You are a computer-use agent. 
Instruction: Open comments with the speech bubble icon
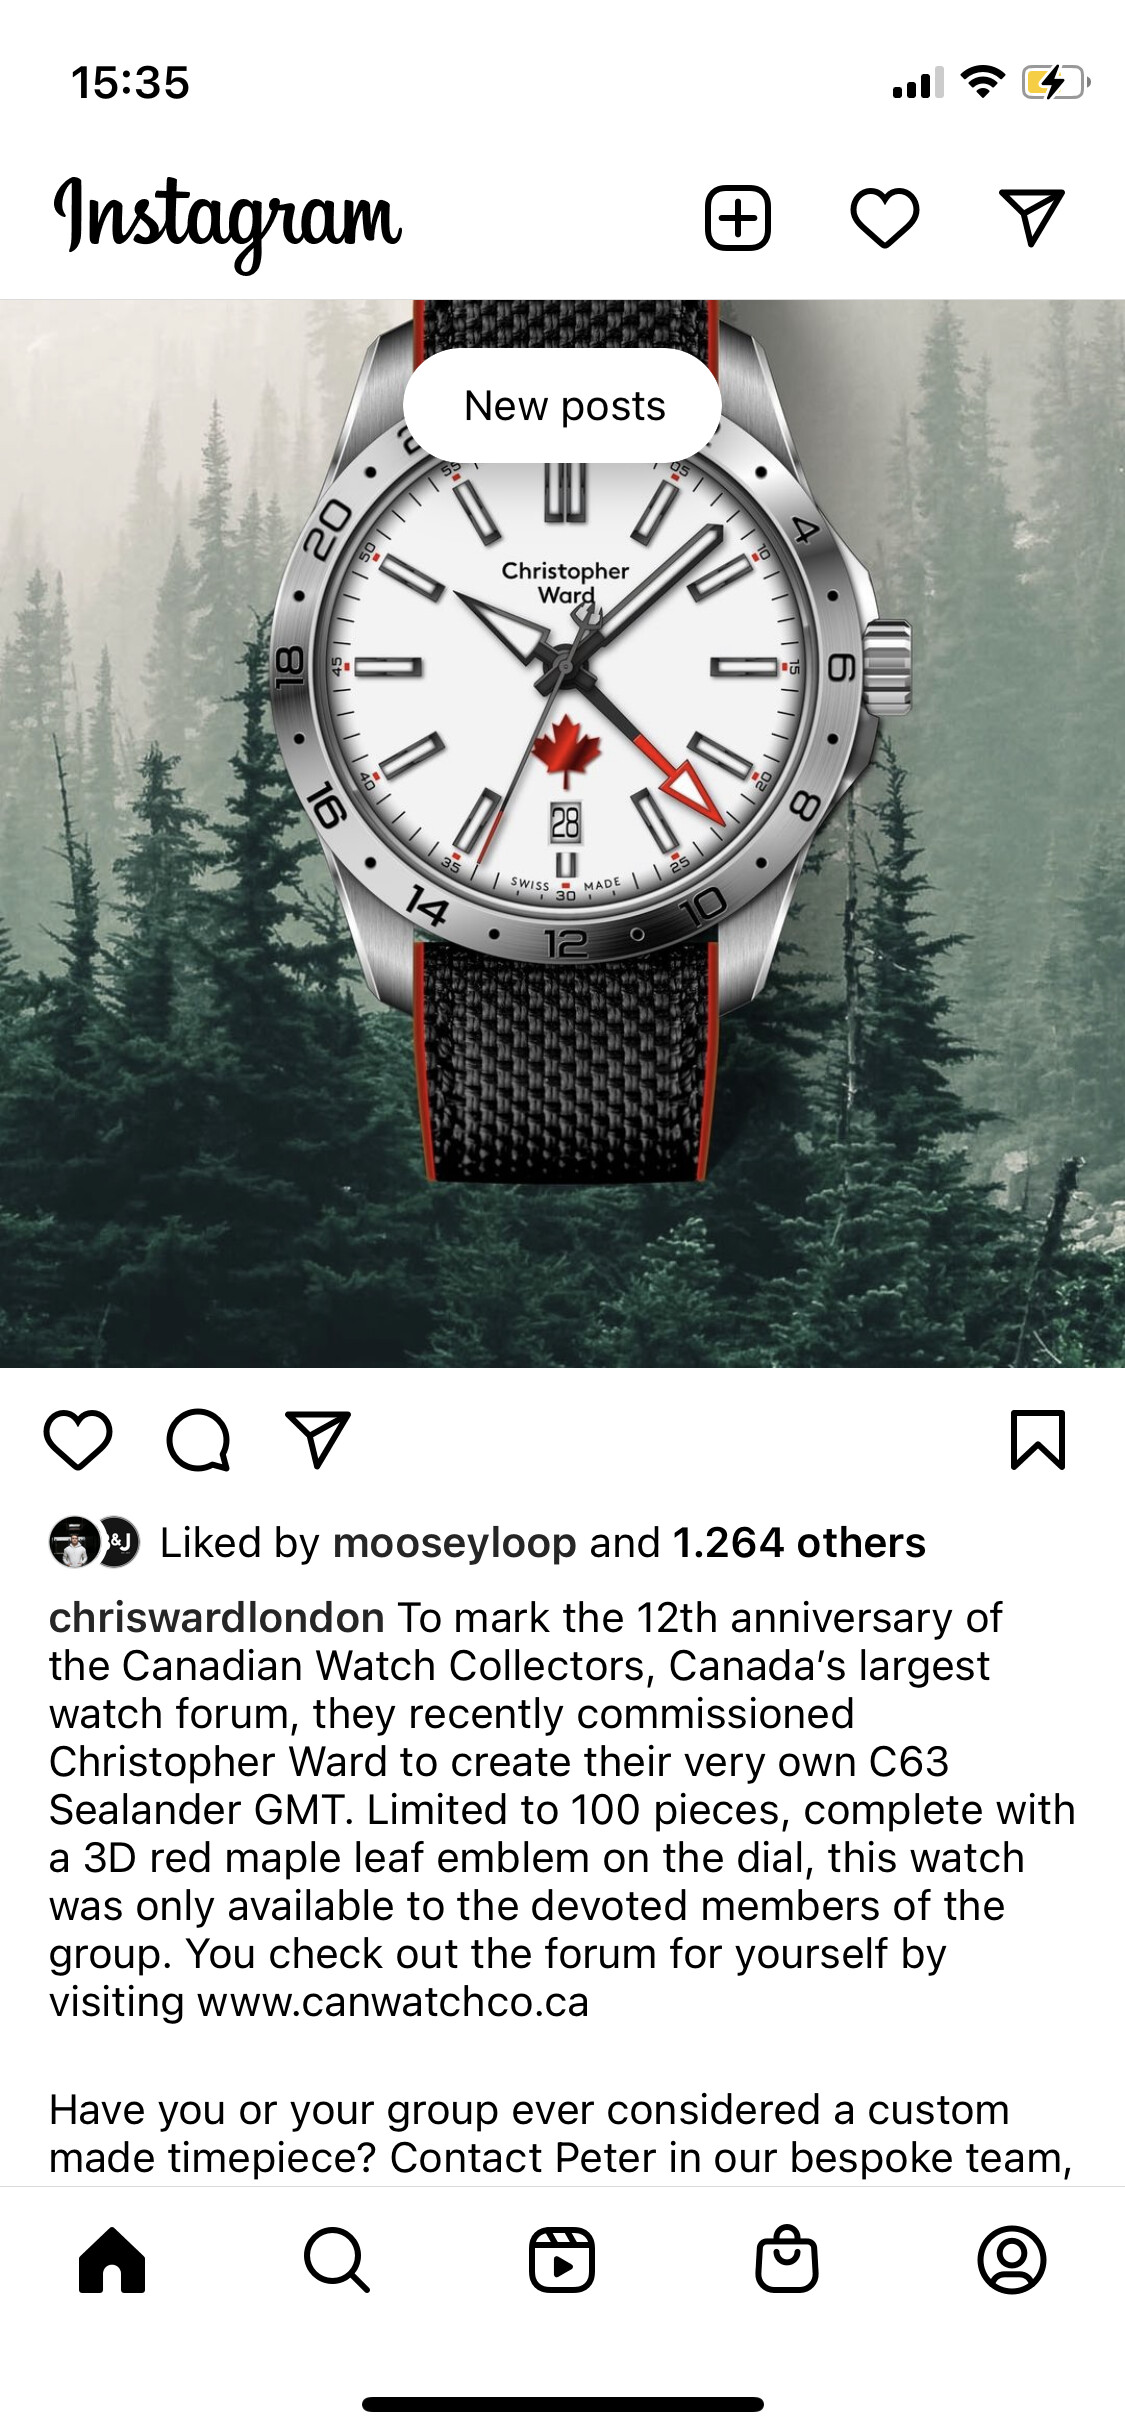pyautogui.click(x=198, y=1440)
